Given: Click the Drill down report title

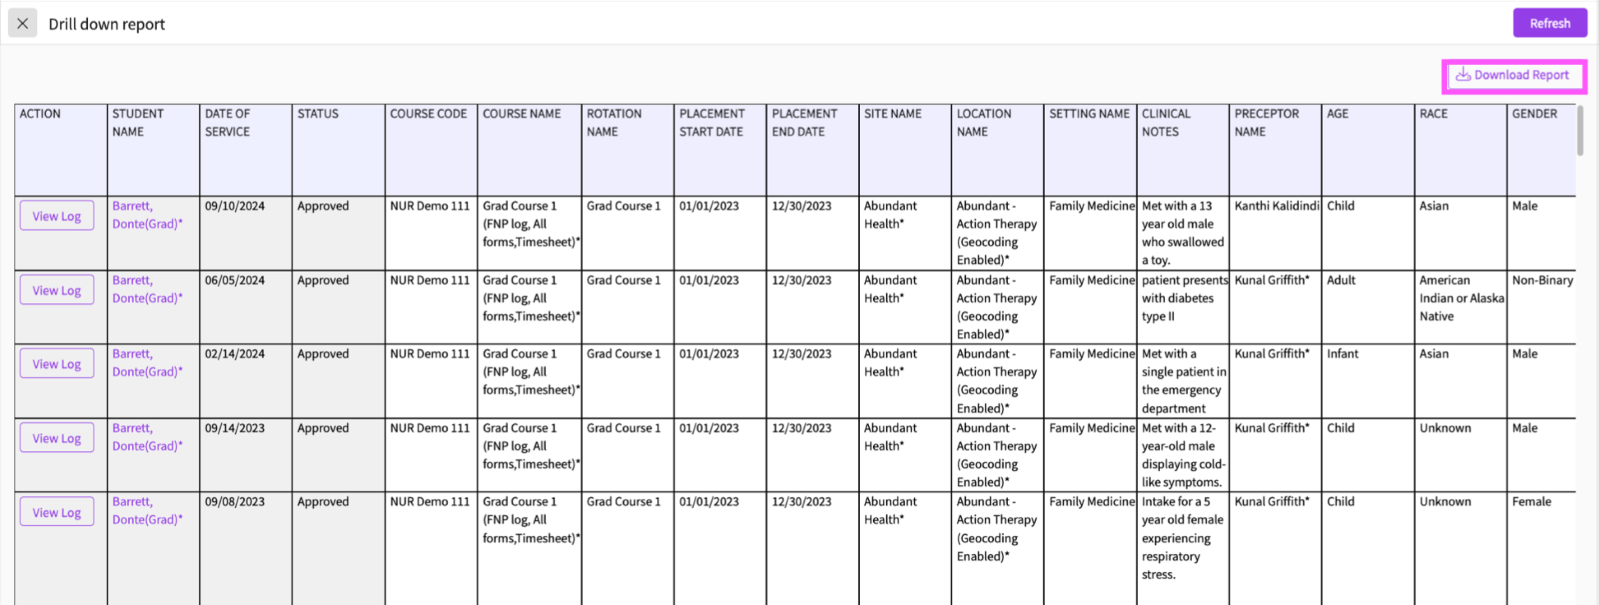Looking at the screenshot, I should (107, 24).
